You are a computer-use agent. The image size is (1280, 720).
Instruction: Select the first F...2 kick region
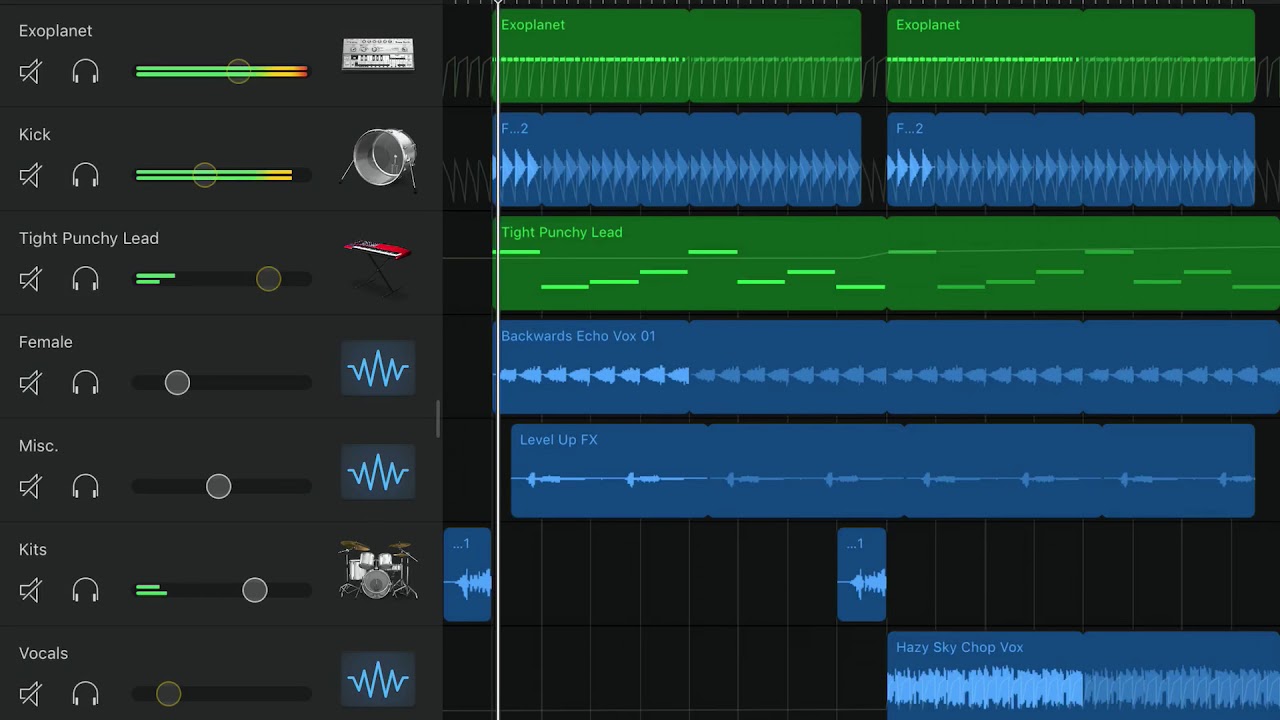click(x=678, y=160)
